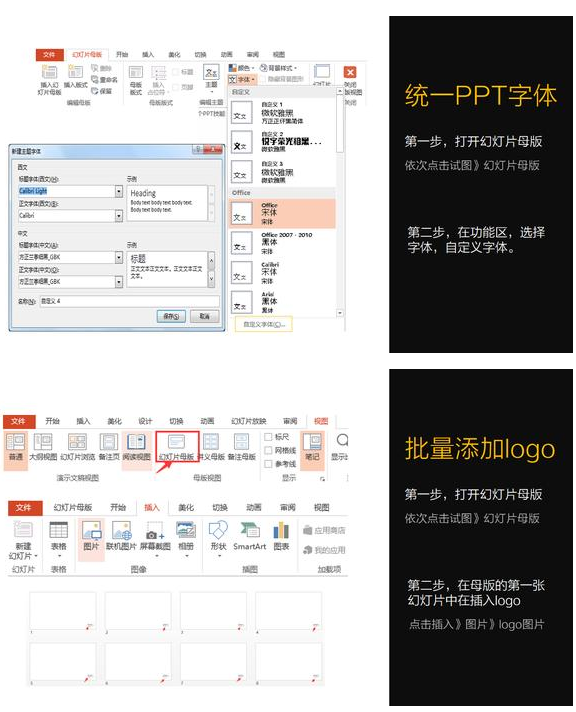Click the 幻灯片母版 icon in the red box
The image size is (576, 712).
[177, 446]
